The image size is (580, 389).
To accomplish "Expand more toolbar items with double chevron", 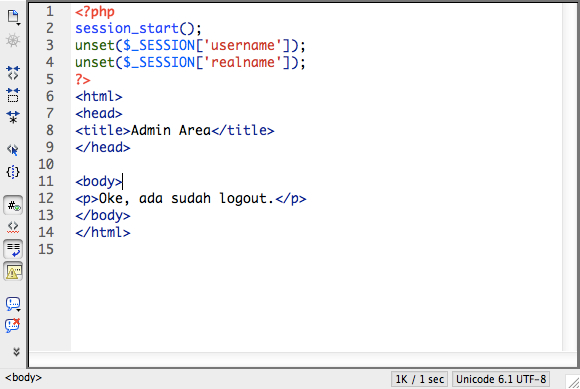I will (x=16, y=352).
